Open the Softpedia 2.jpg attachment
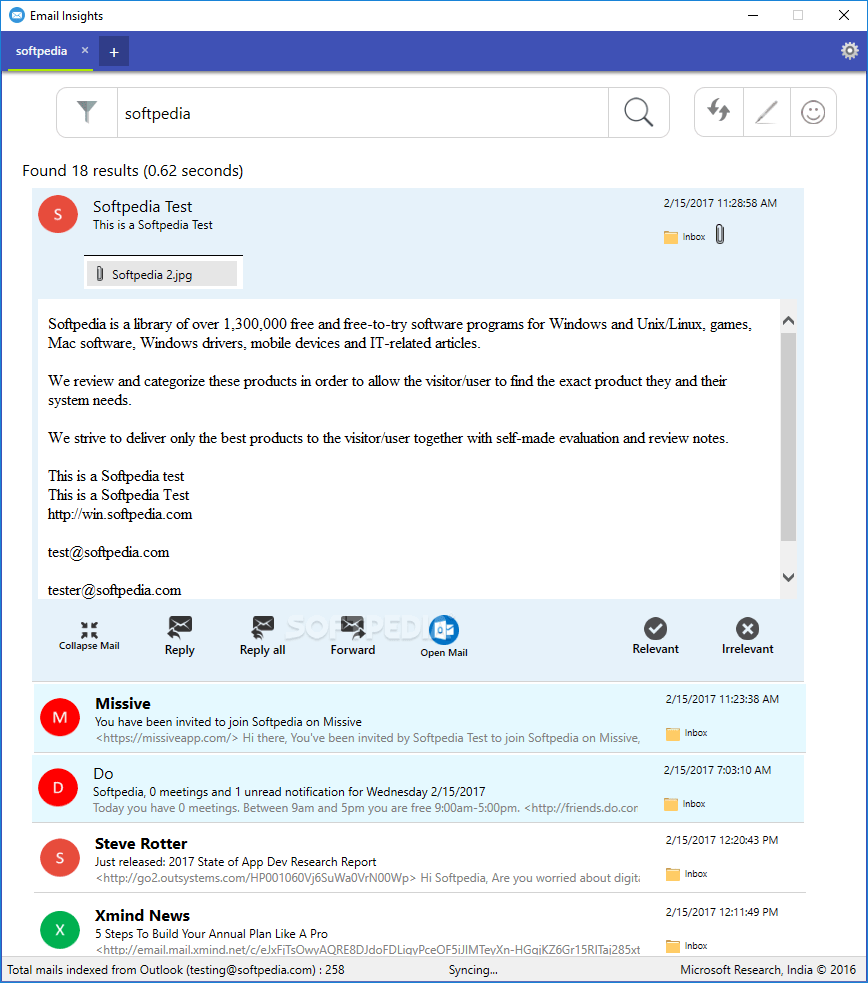 (x=163, y=272)
